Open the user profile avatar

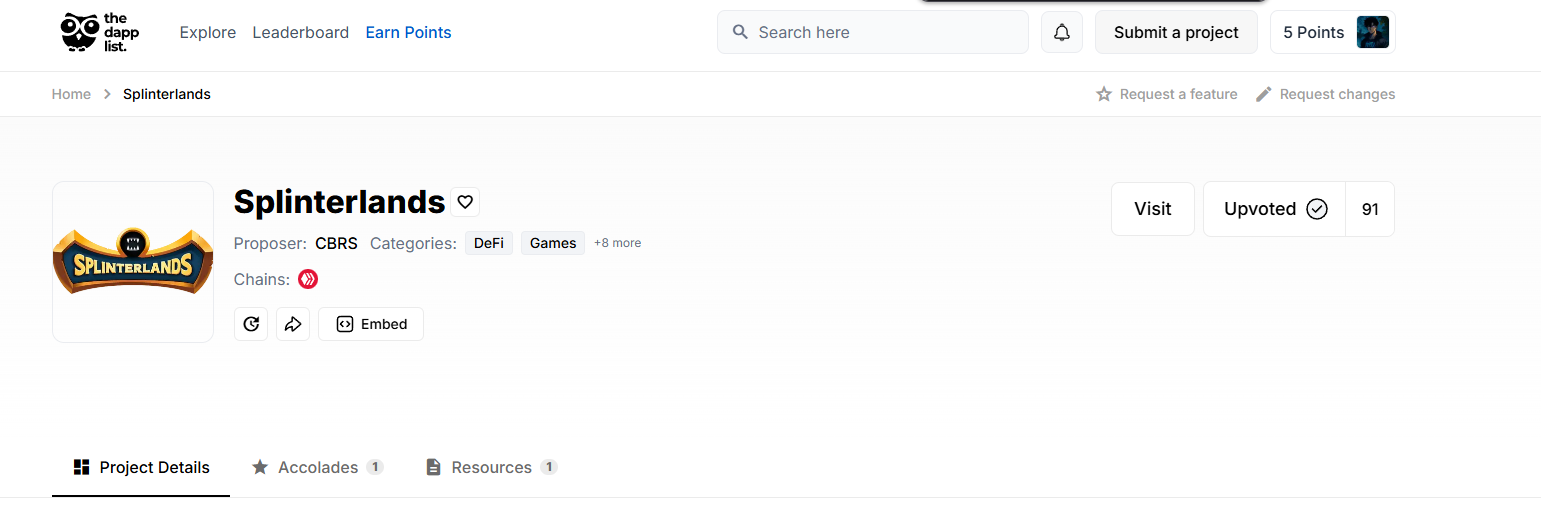[x=1372, y=32]
